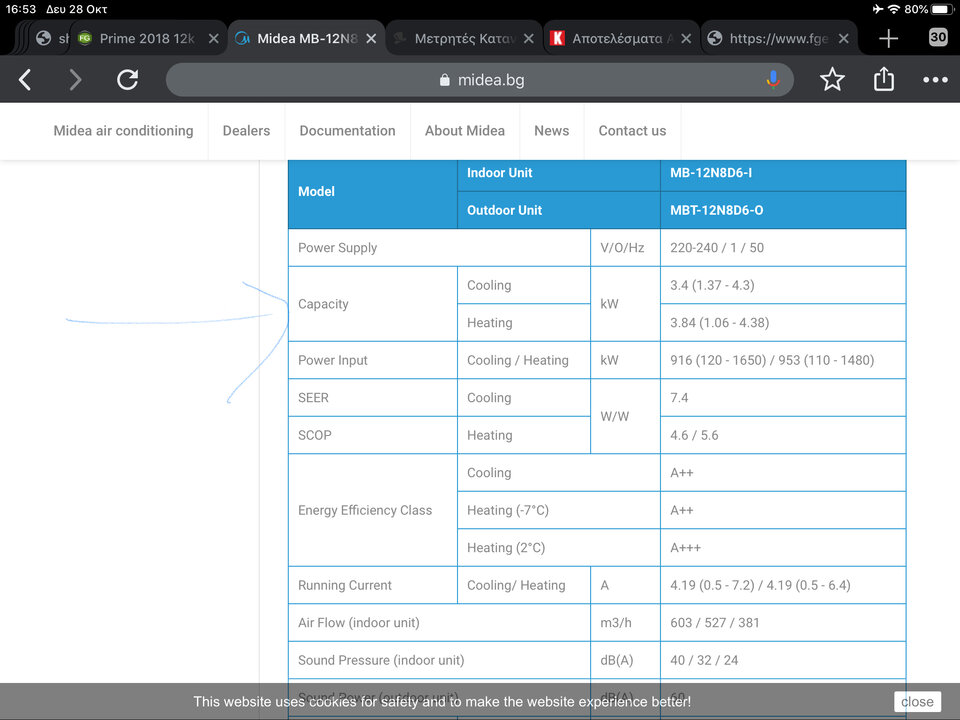Close the Μετρητές Κατανάλωσης tab
960x720 pixels.
click(x=528, y=39)
